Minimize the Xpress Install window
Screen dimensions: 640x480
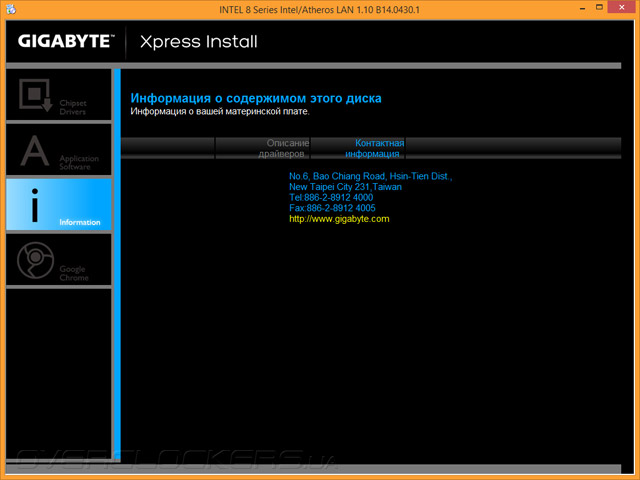582,8
